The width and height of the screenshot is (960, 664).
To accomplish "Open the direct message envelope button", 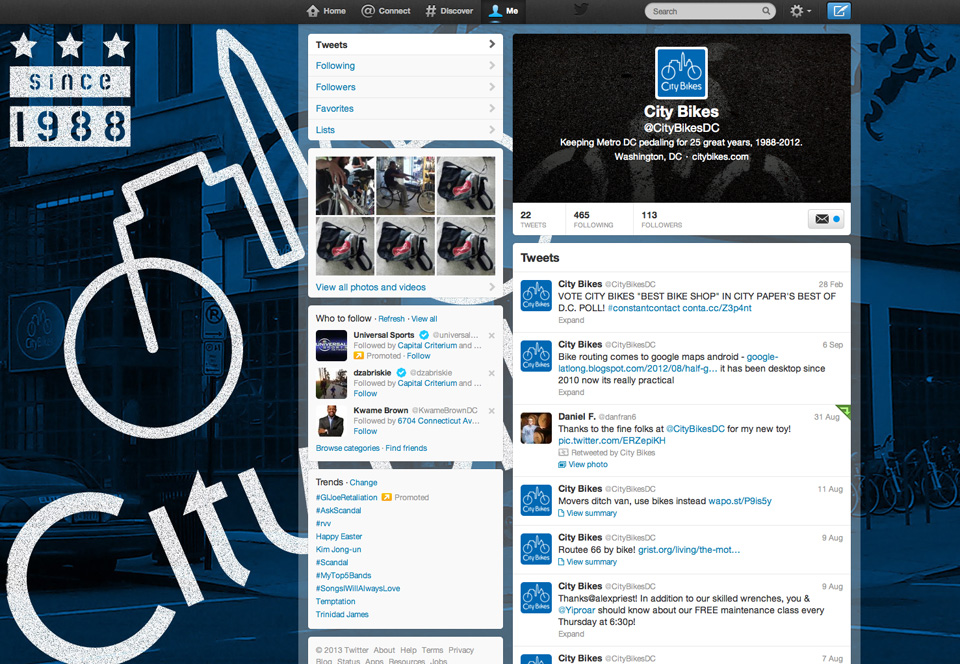I will [825, 219].
